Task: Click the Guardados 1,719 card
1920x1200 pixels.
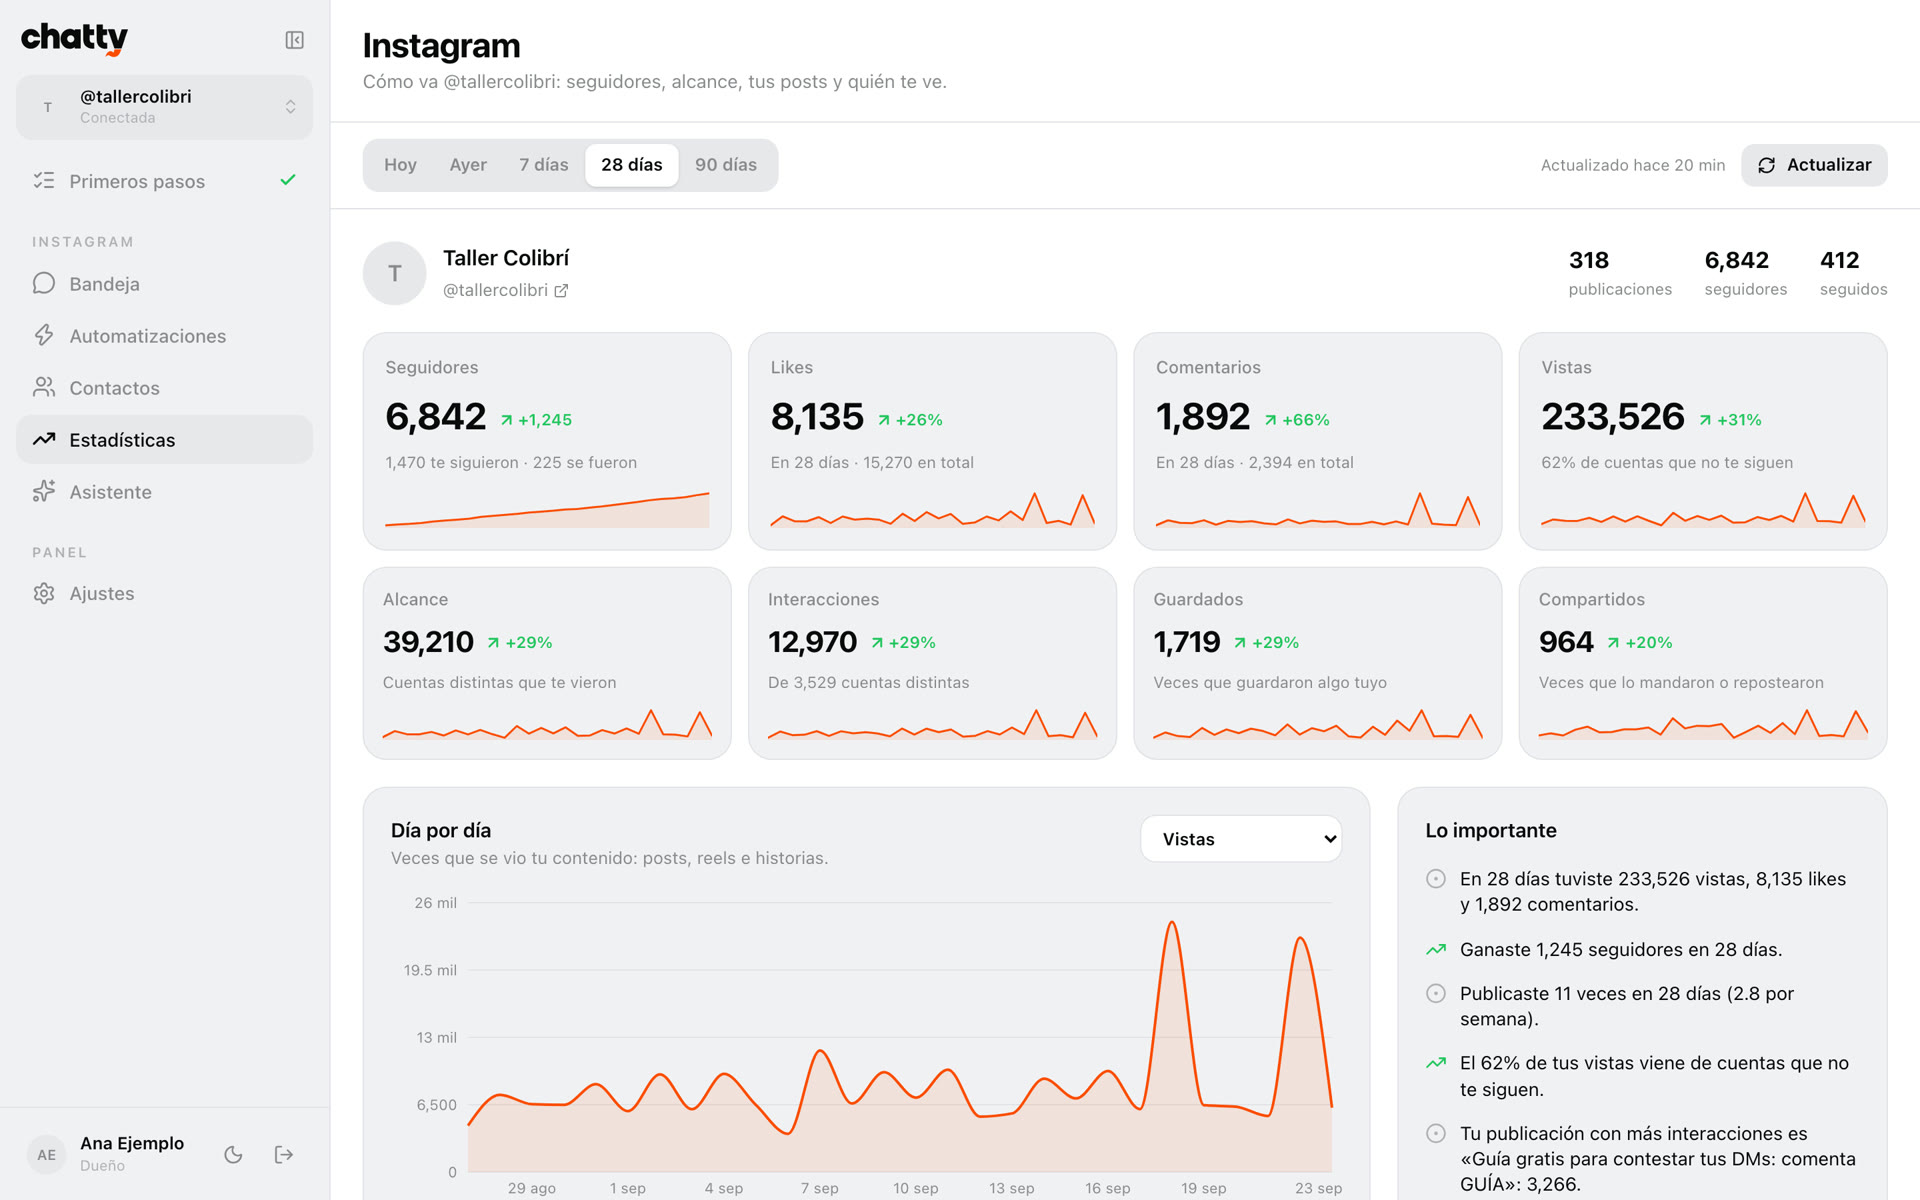Action: tap(1318, 663)
